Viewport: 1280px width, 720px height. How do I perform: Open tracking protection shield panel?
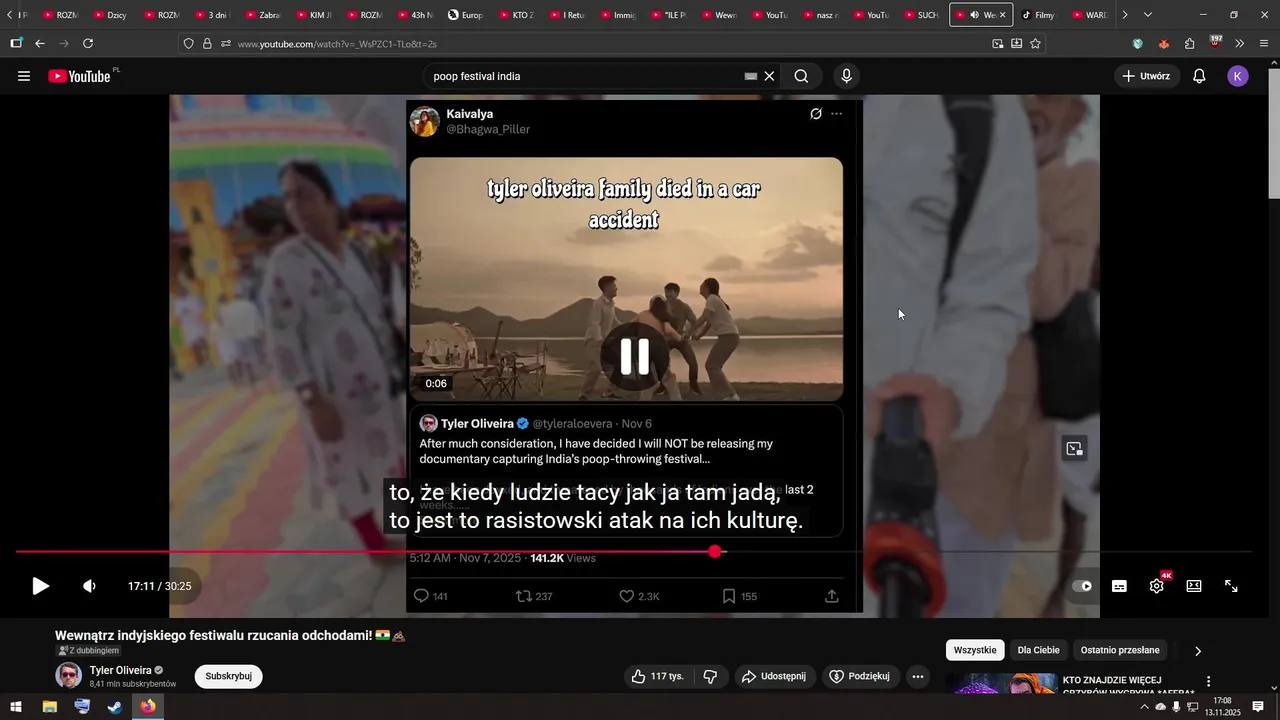tap(188, 44)
